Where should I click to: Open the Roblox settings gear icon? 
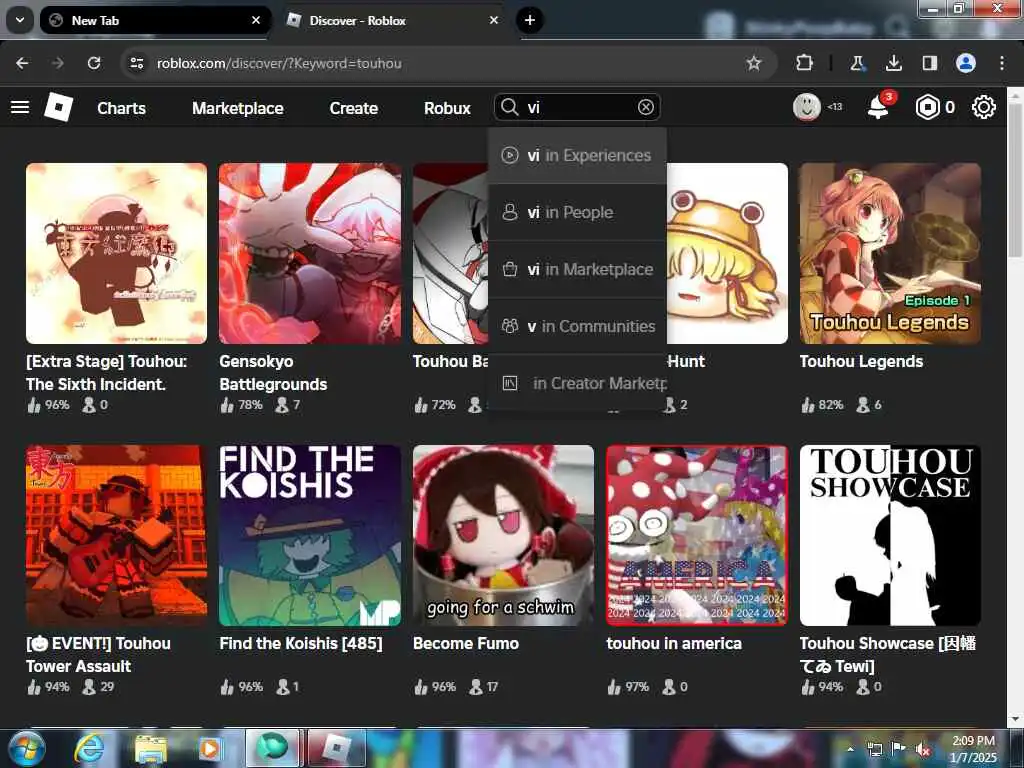(x=984, y=107)
